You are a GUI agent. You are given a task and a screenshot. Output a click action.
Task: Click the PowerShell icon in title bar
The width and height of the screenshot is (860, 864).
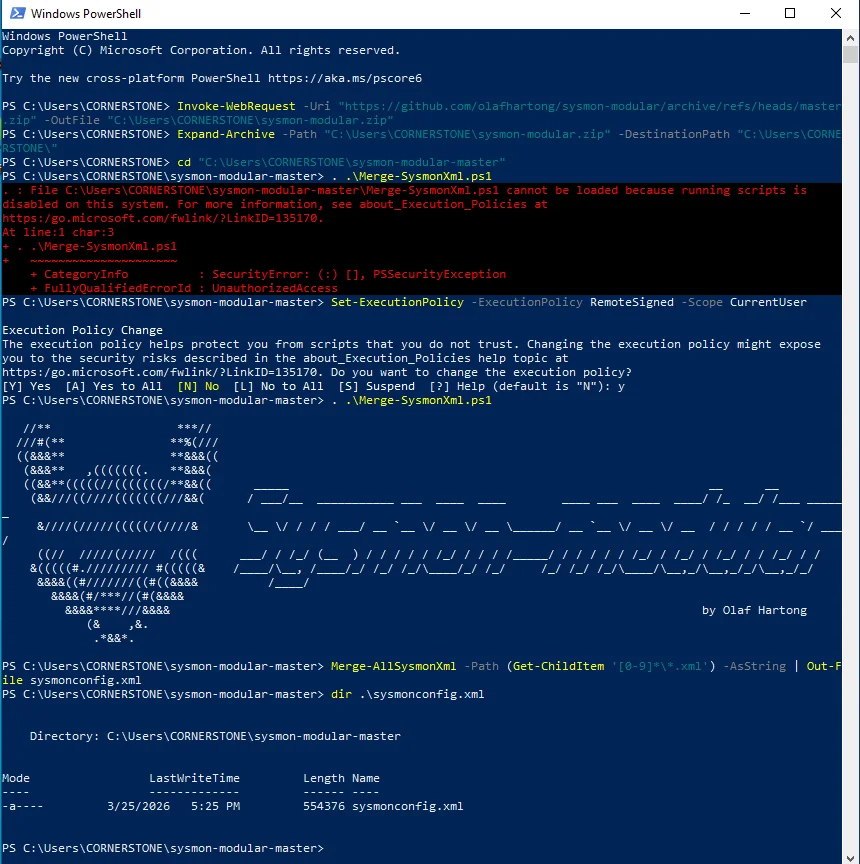pyautogui.click(x=14, y=14)
